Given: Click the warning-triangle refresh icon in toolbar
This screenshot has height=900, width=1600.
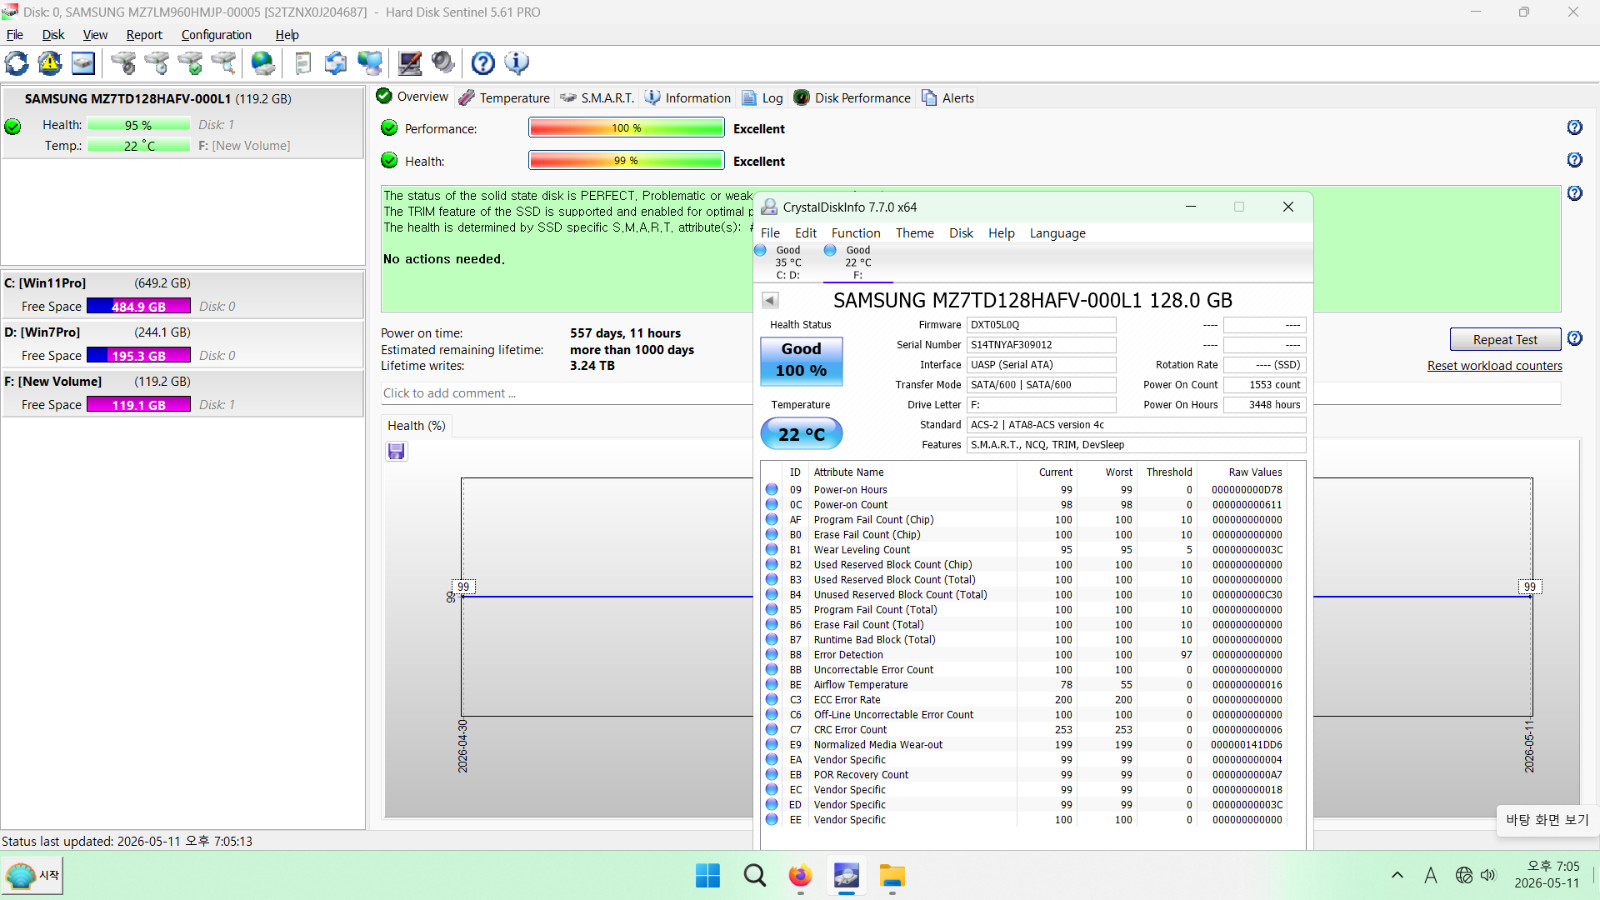Looking at the screenshot, I should click(x=50, y=63).
